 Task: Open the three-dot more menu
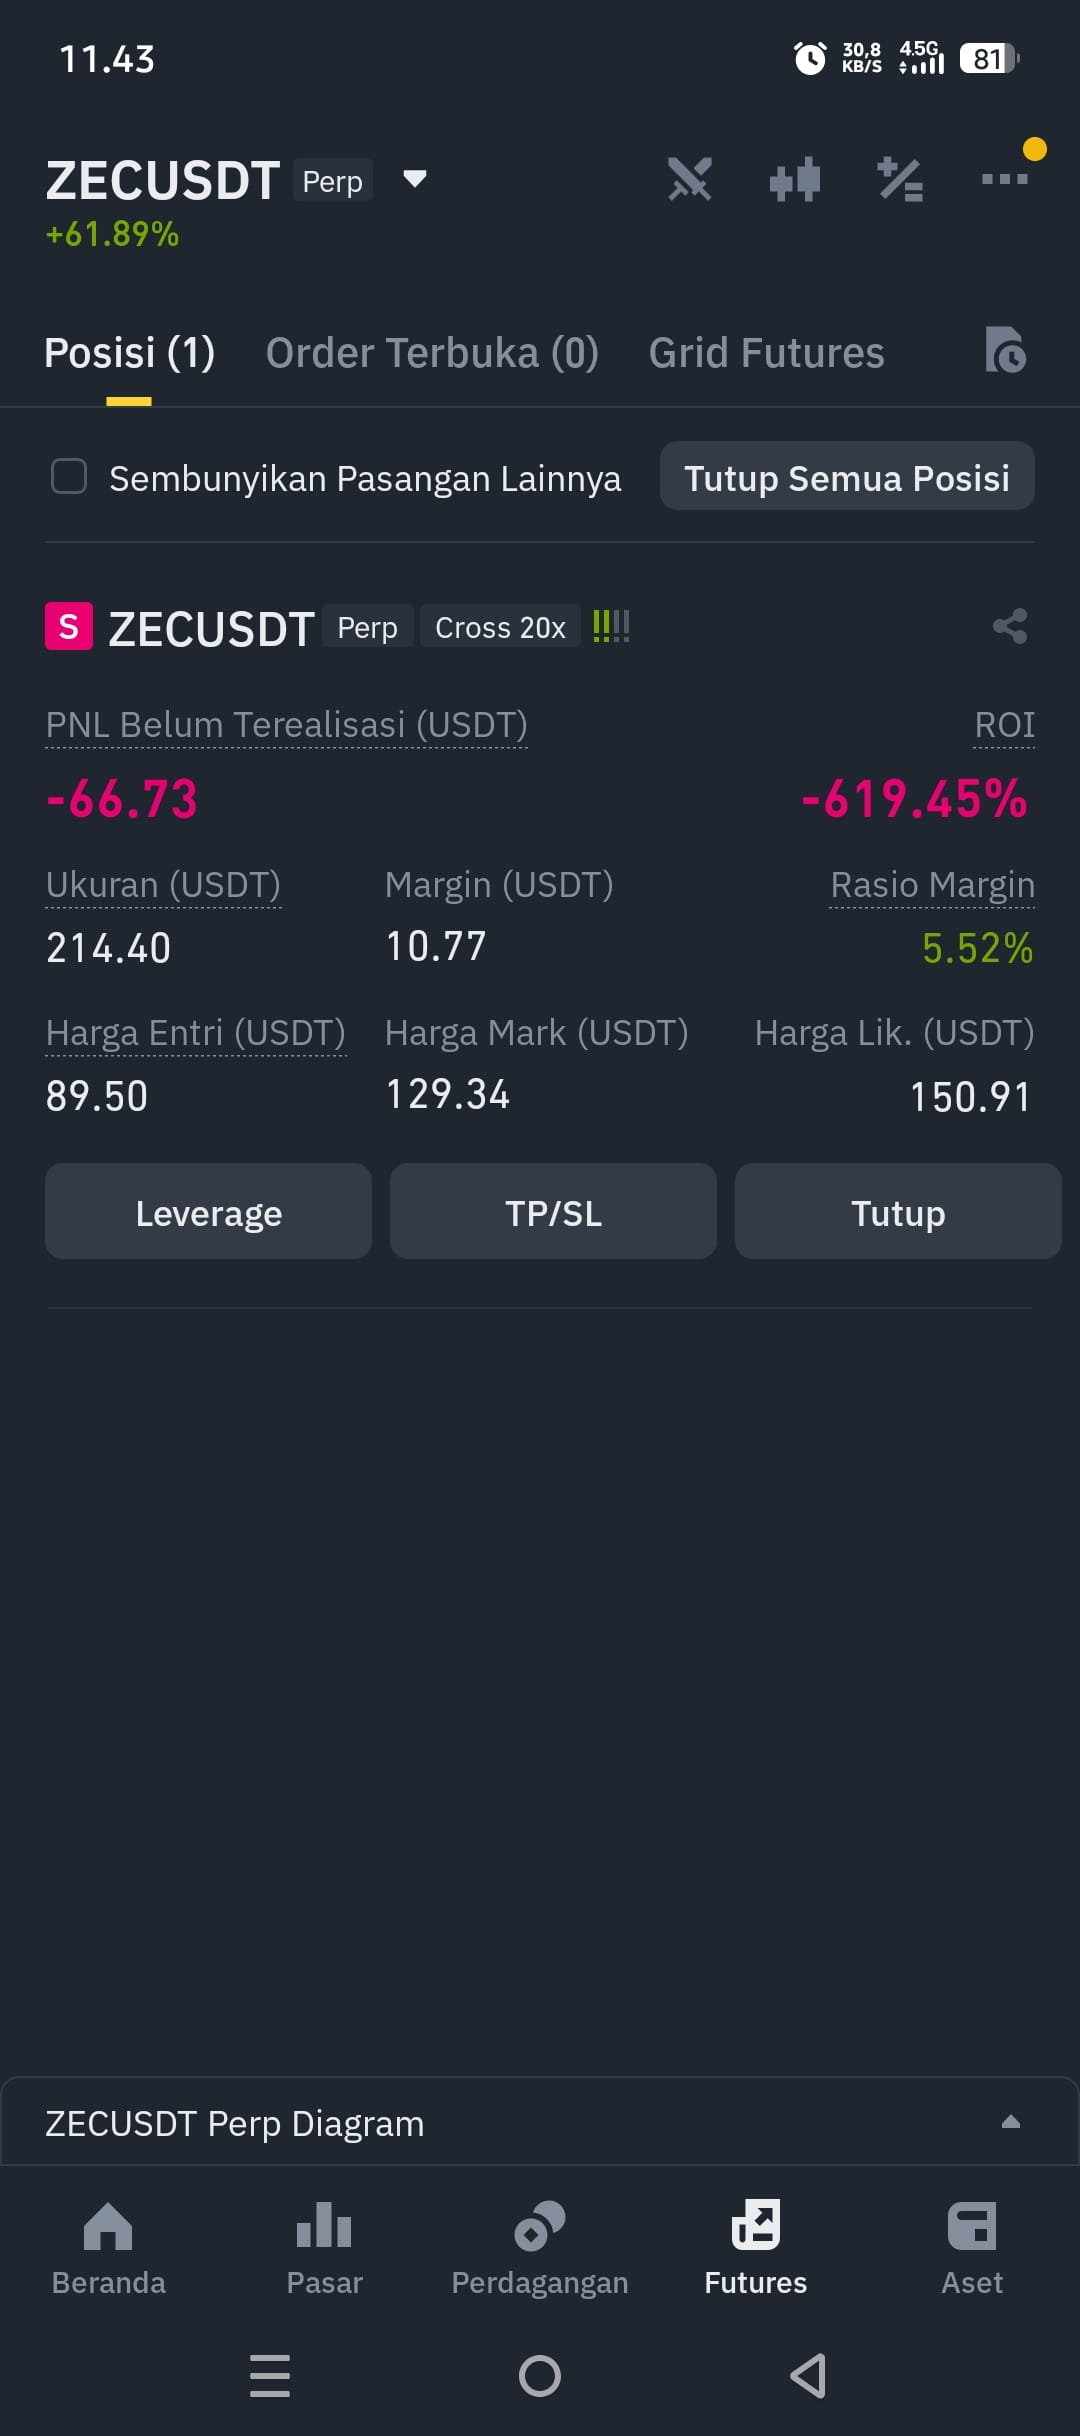click(1005, 179)
